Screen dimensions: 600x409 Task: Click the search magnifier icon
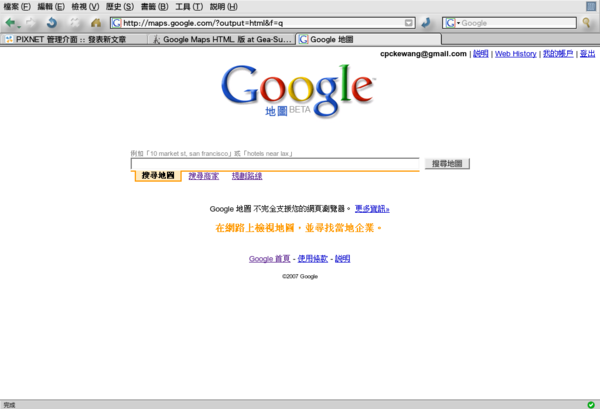pos(586,23)
